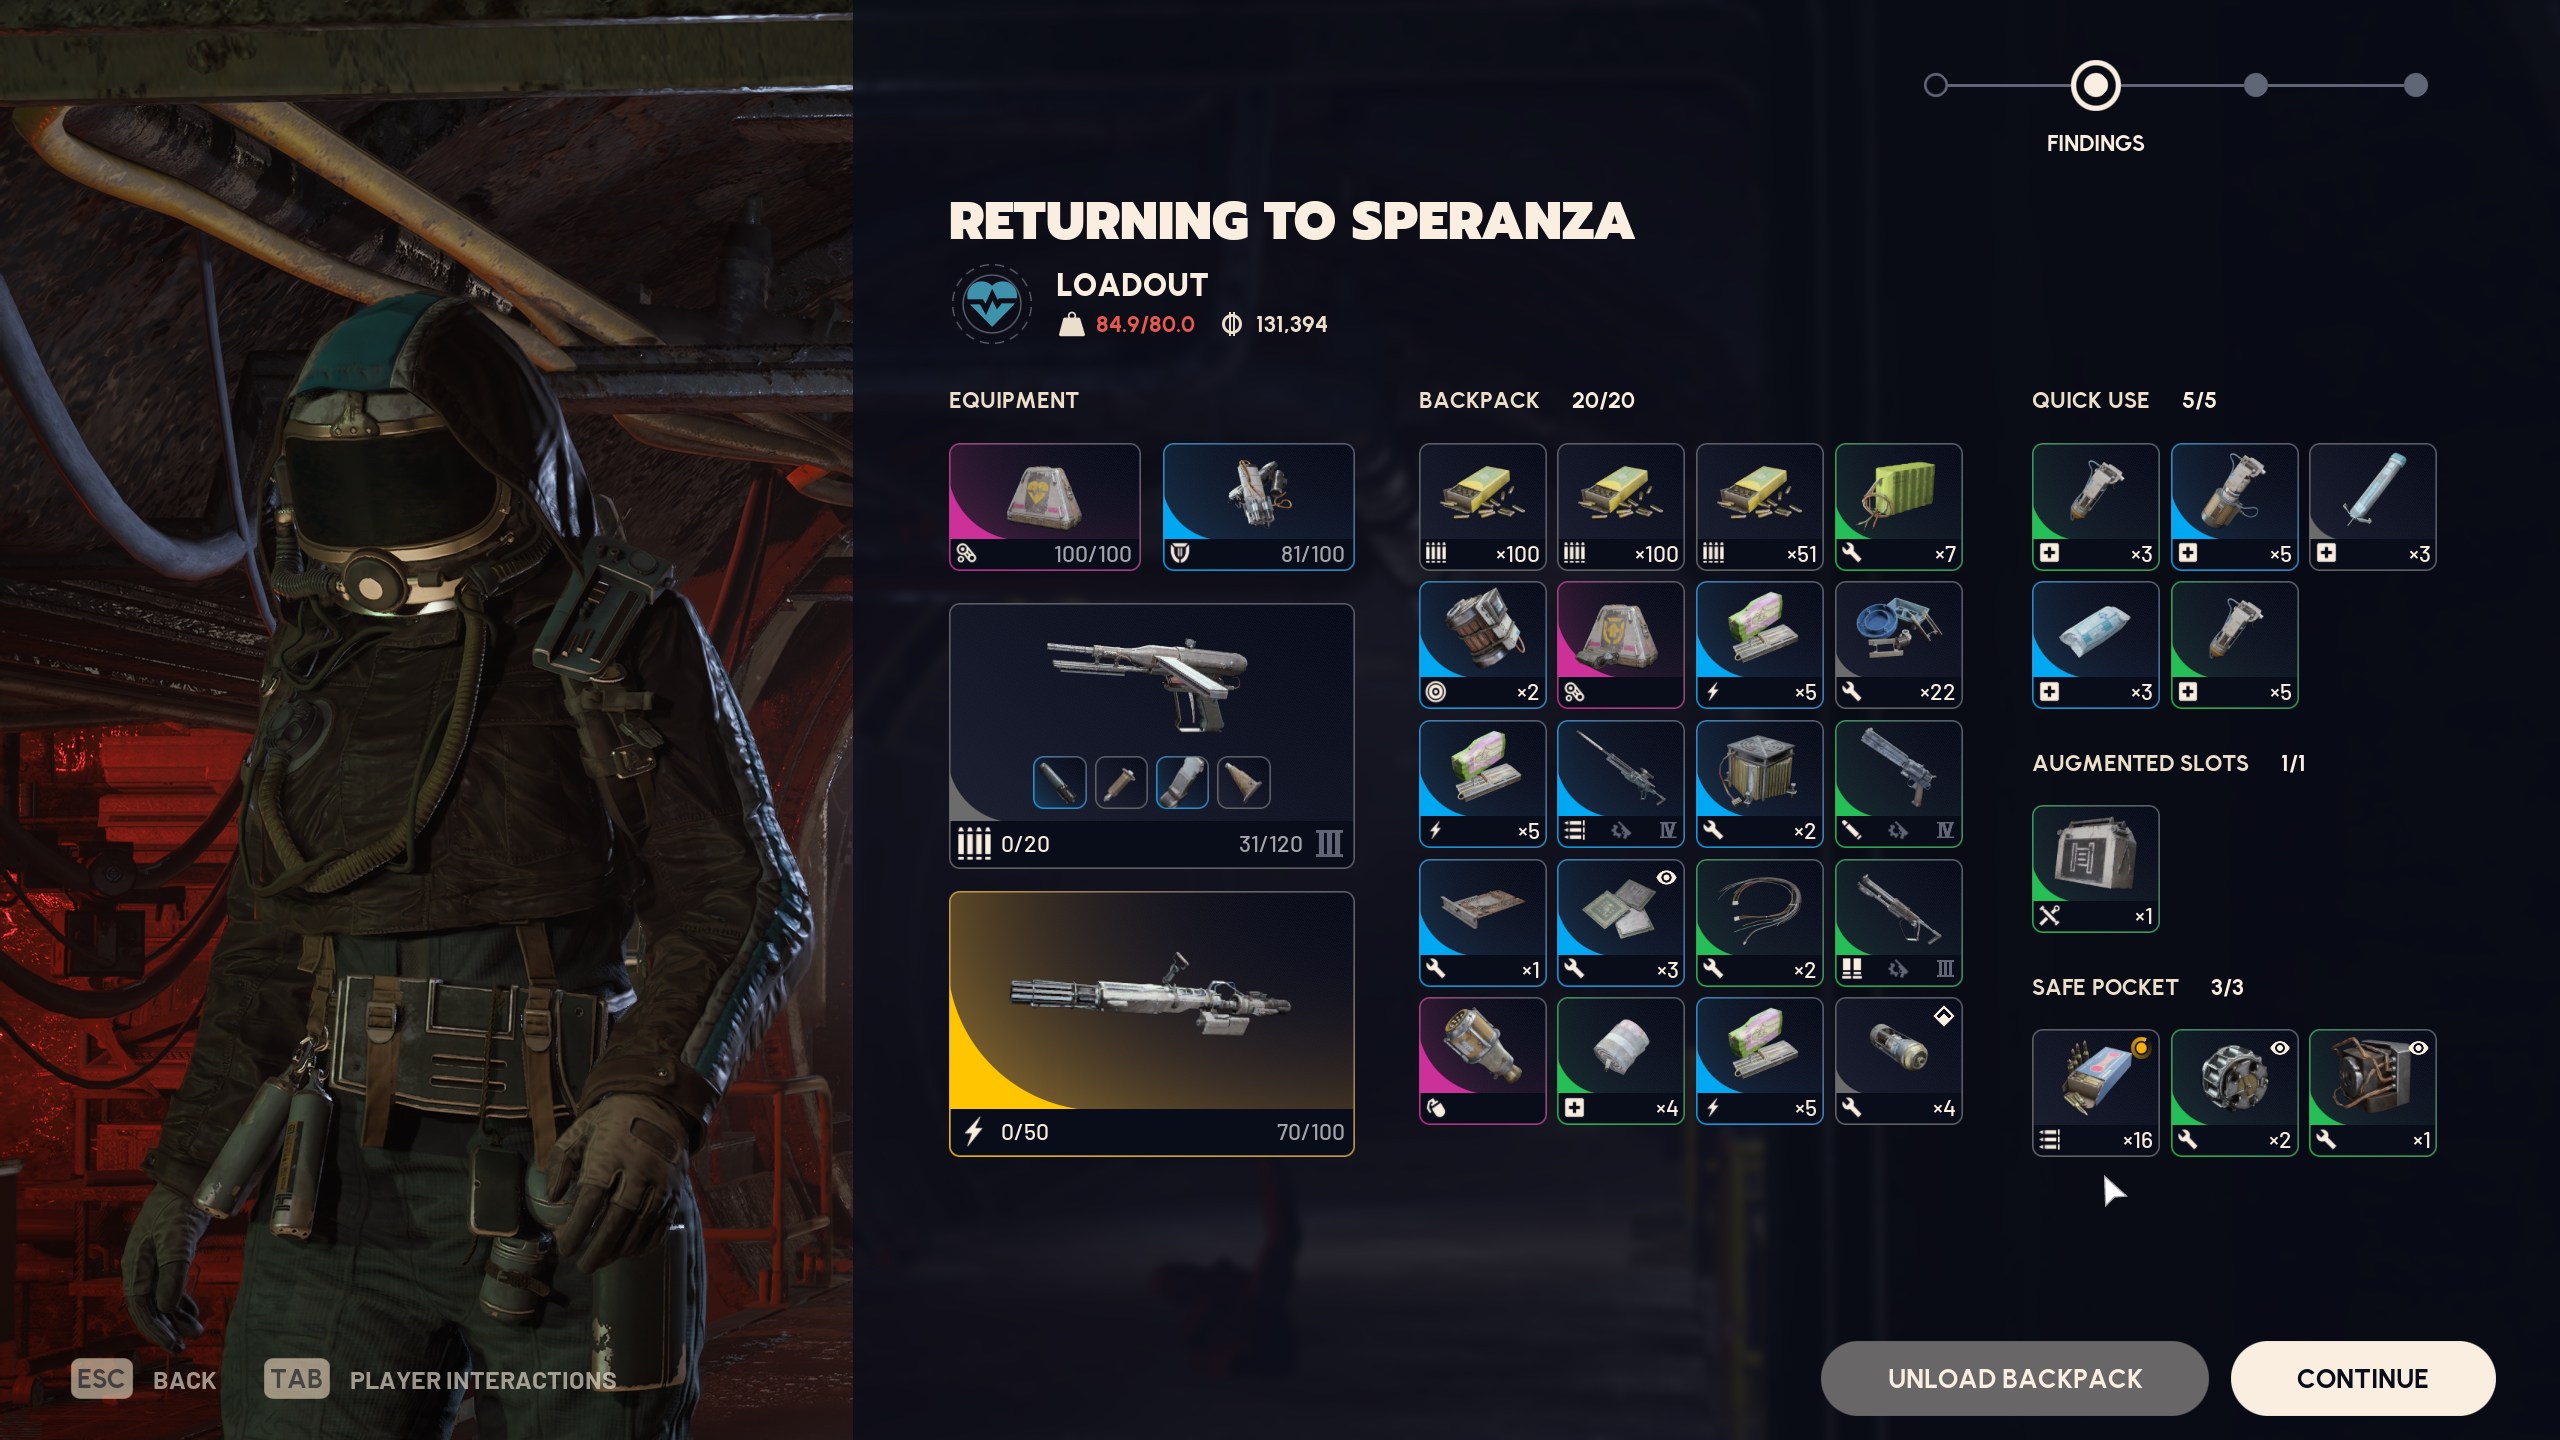The width and height of the screenshot is (2560, 1440).
Task: Click the Continue button
Action: coord(2362,1378)
